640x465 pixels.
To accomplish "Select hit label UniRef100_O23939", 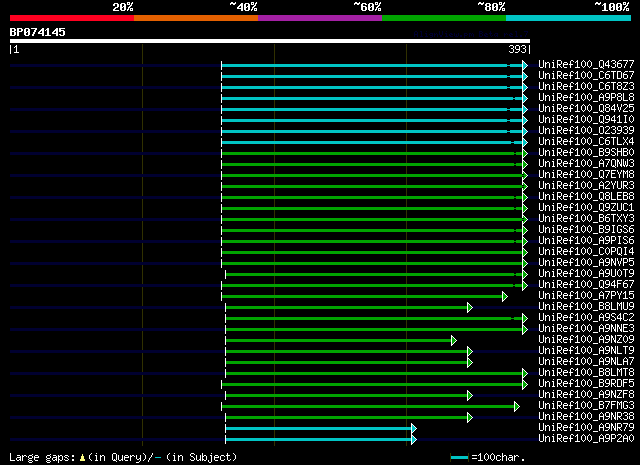I will [586, 131].
